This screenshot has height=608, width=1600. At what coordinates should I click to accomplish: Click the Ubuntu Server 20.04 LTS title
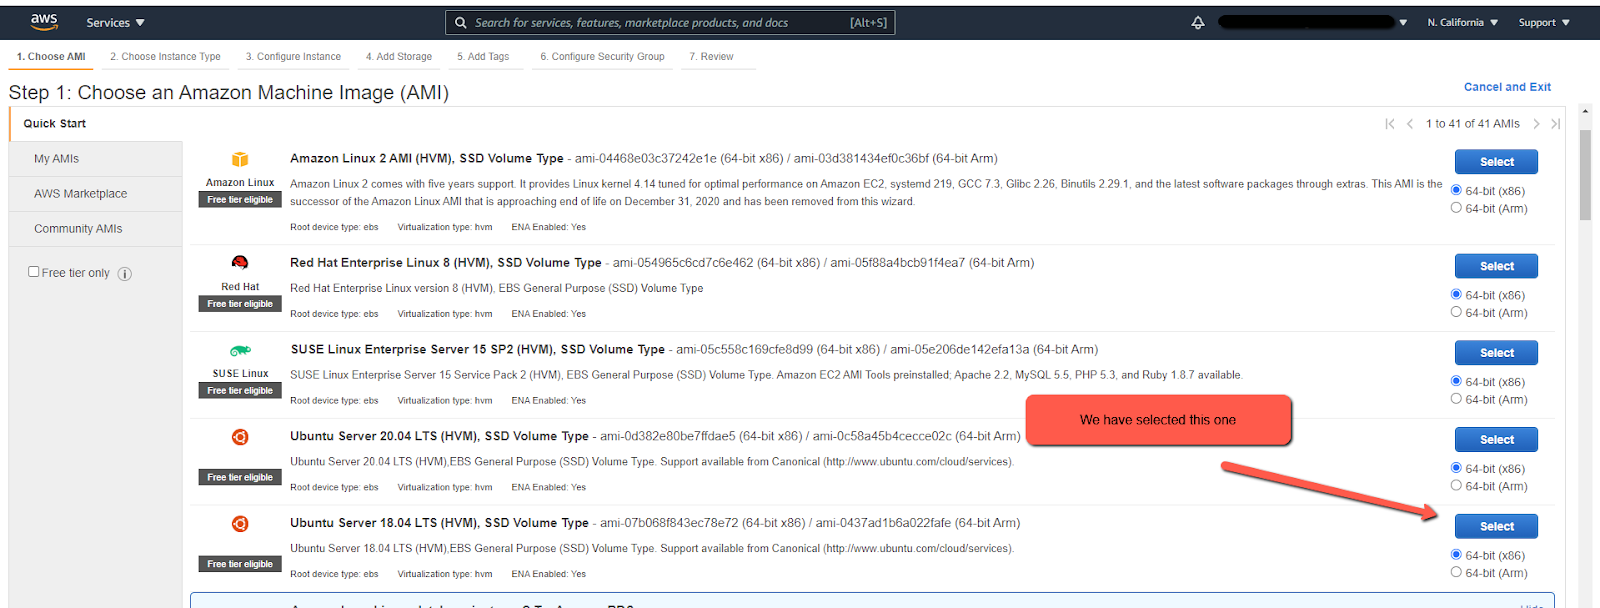click(x=439, y=436)
